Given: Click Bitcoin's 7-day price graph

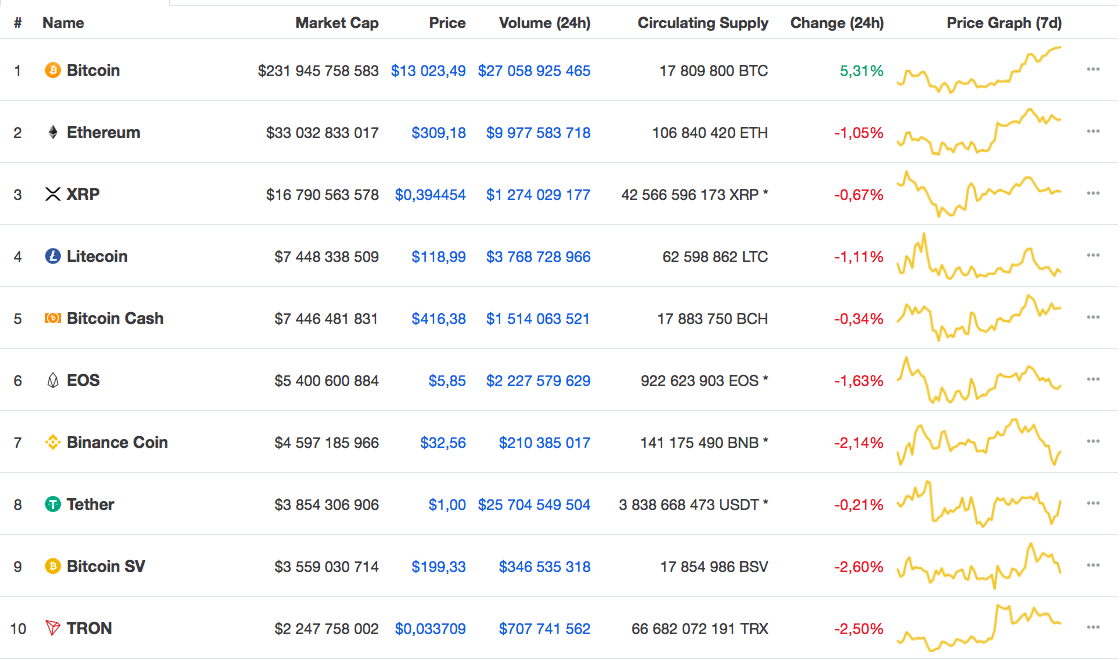Looking at the screenshot, I should pos(980,71).
